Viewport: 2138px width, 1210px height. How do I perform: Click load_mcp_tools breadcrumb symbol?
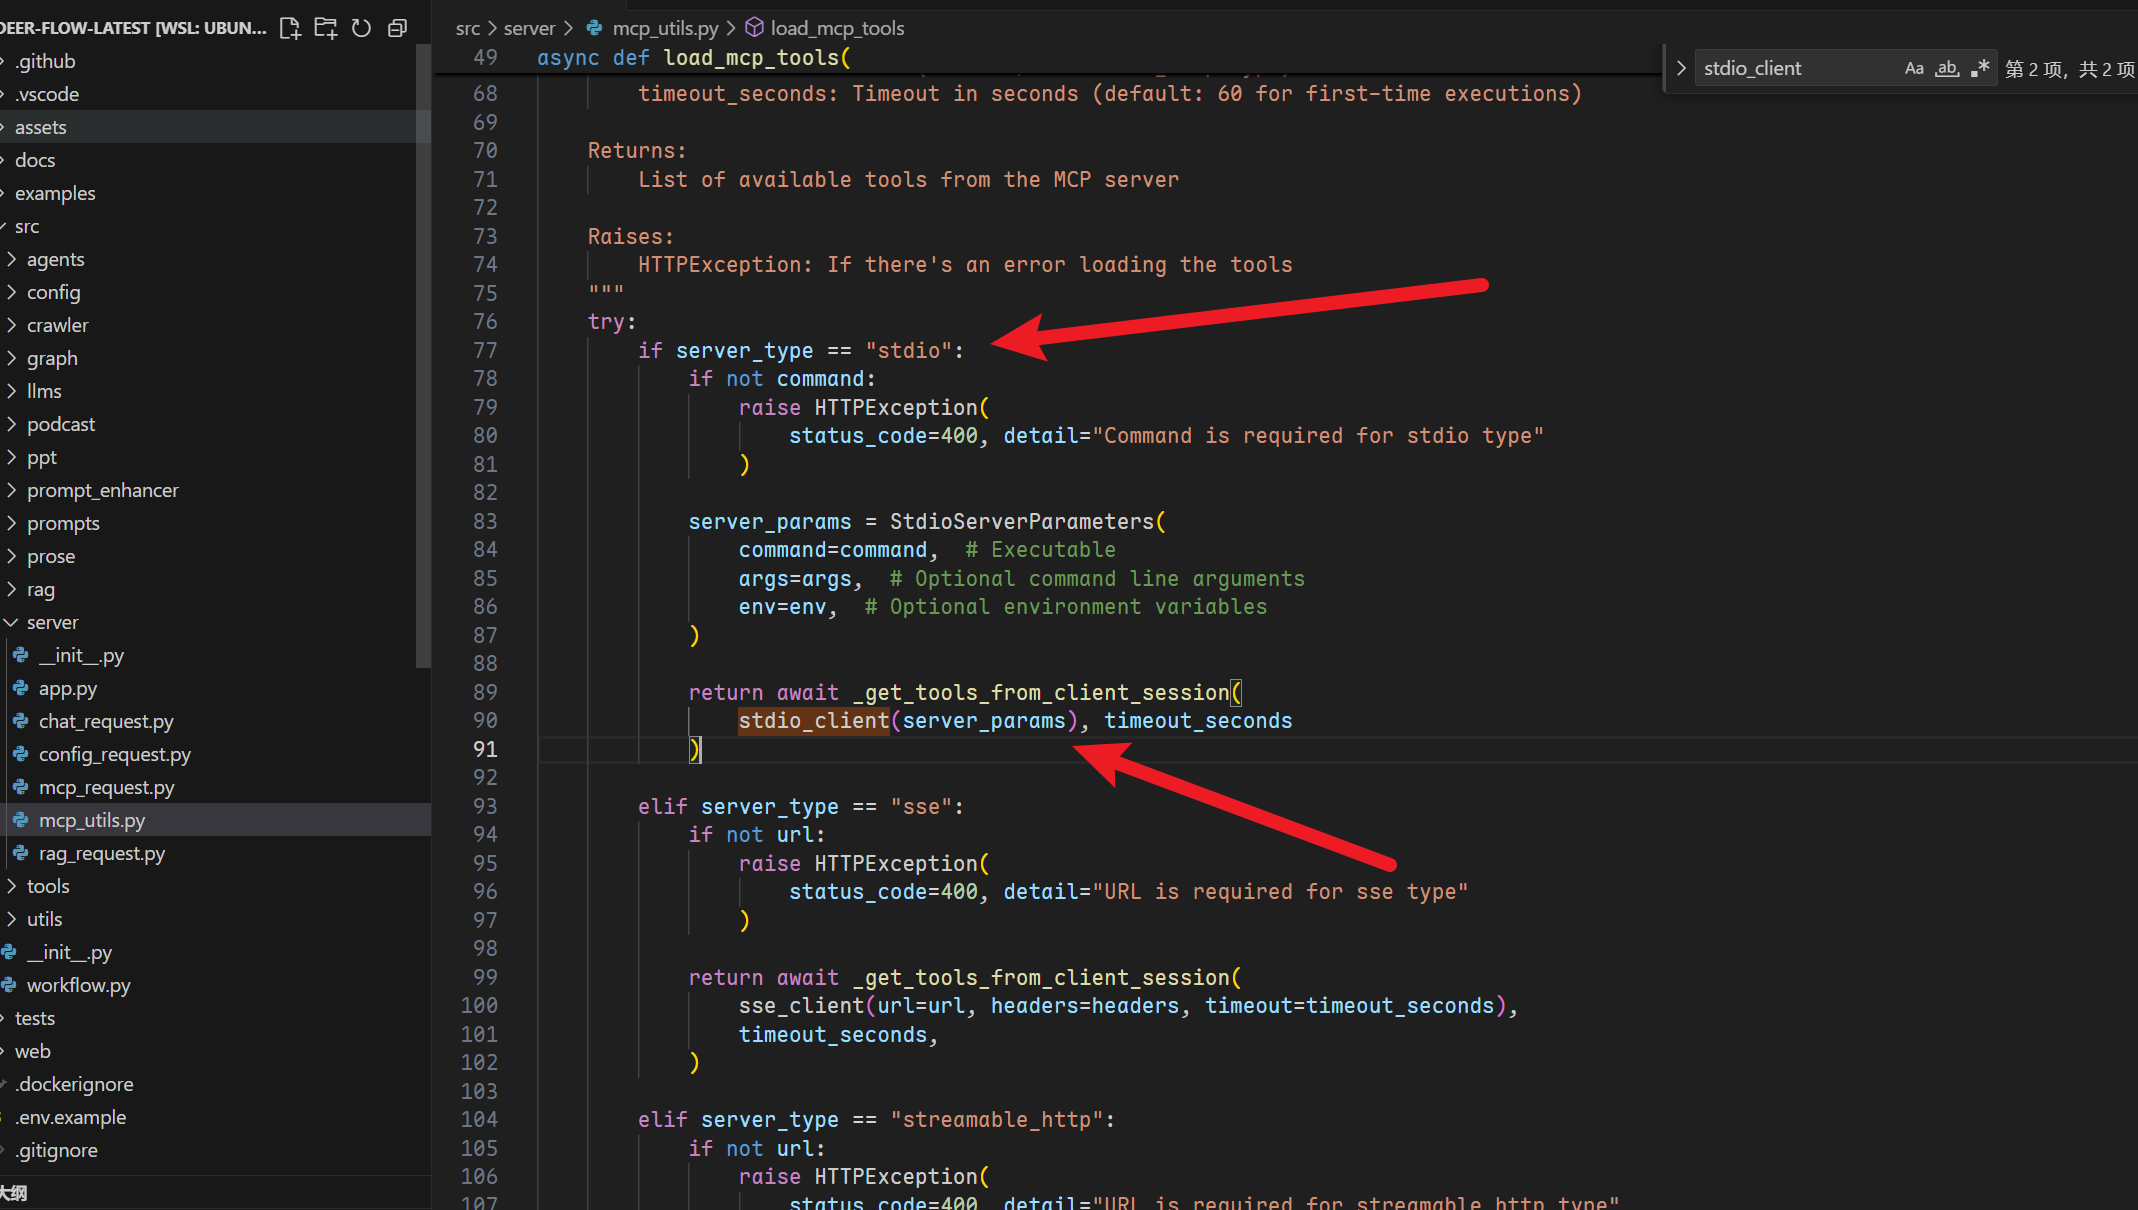pyautogui.click(x=836, y=28)
